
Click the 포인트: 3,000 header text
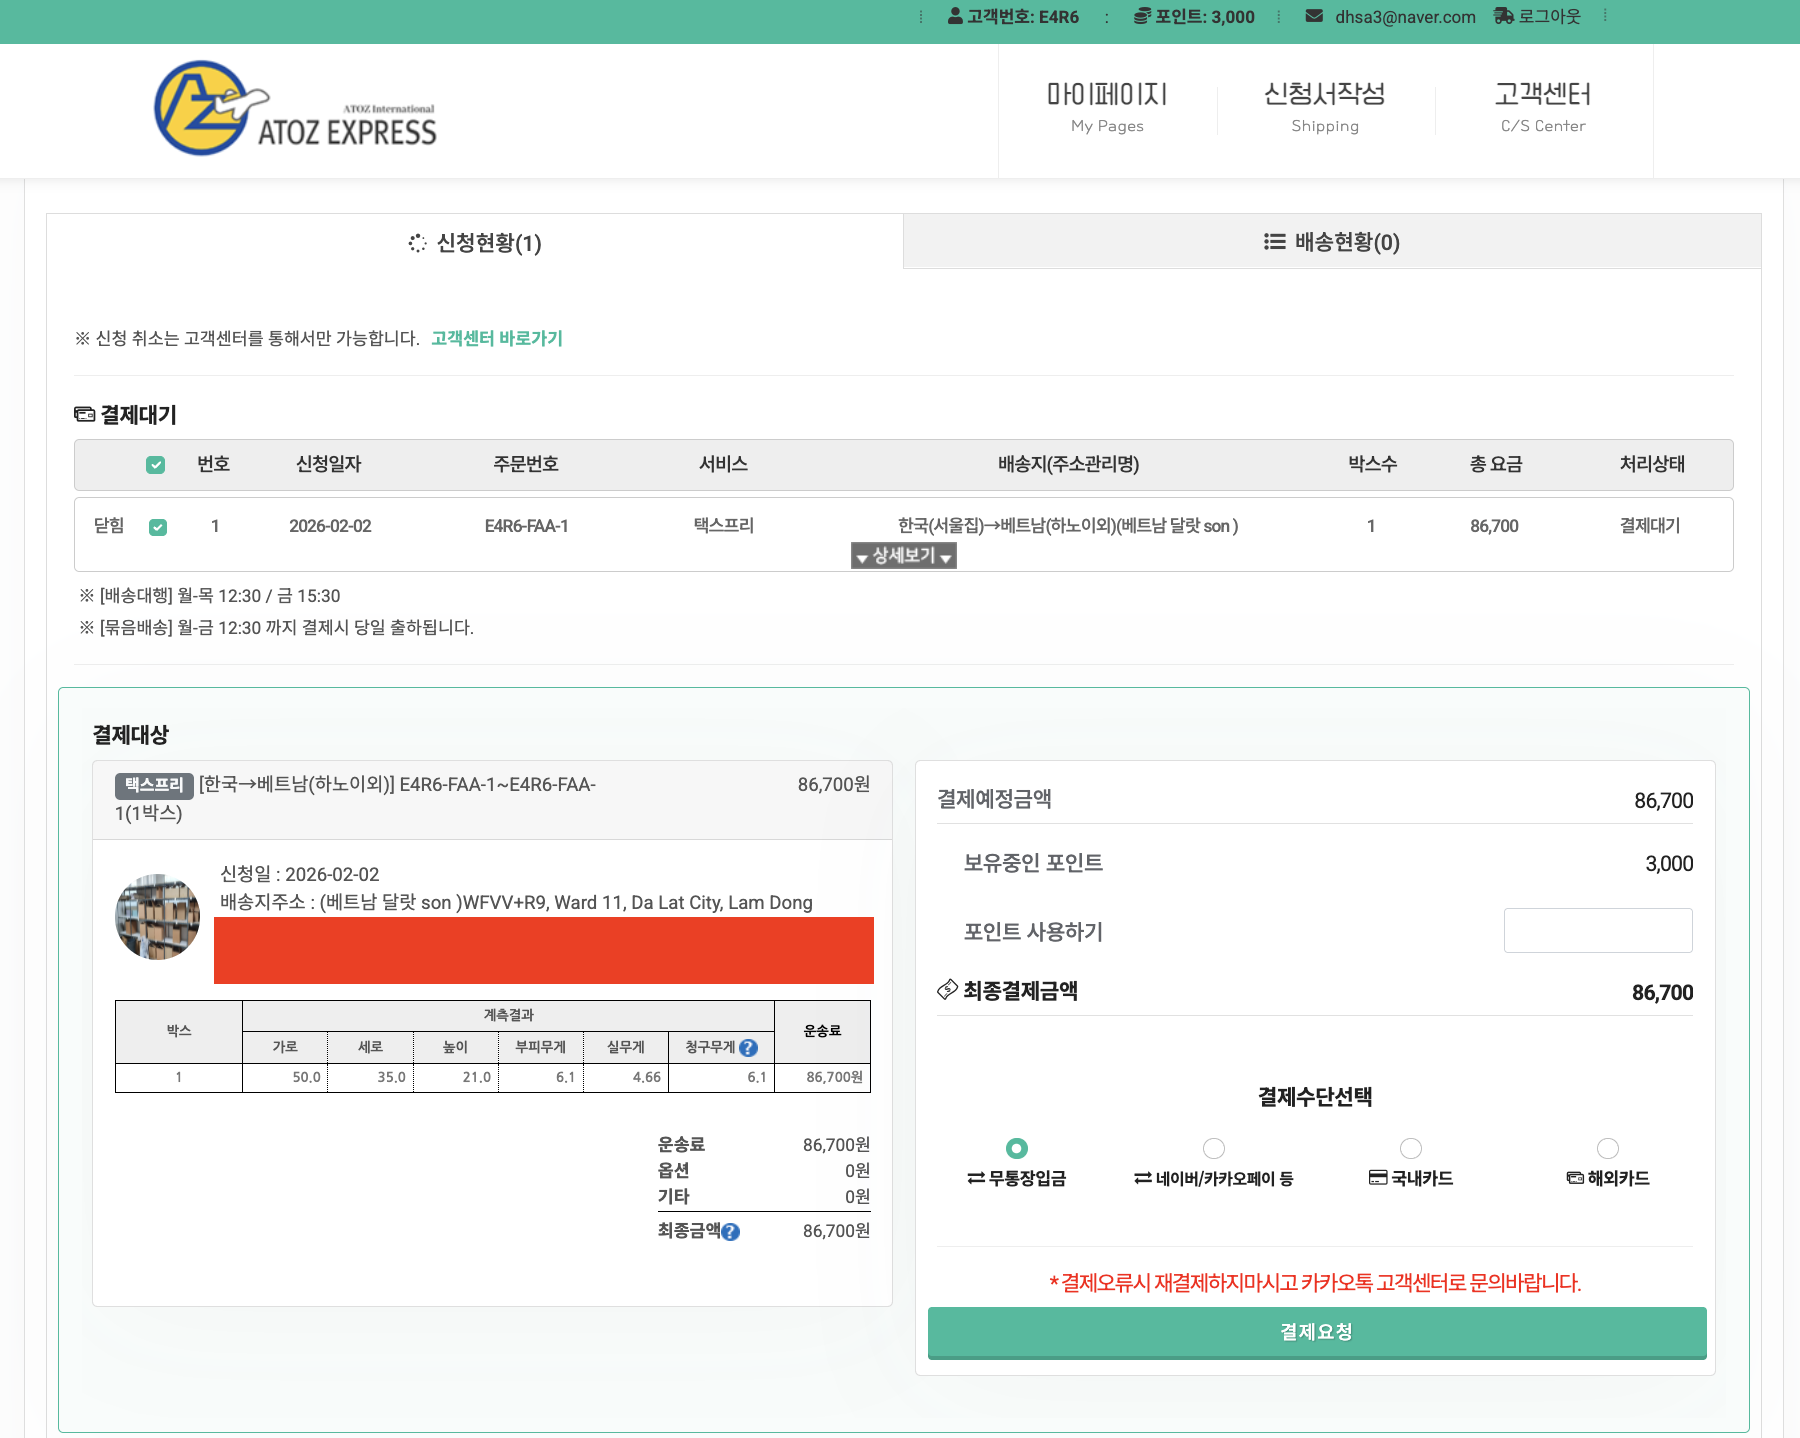coord(1204,17)
